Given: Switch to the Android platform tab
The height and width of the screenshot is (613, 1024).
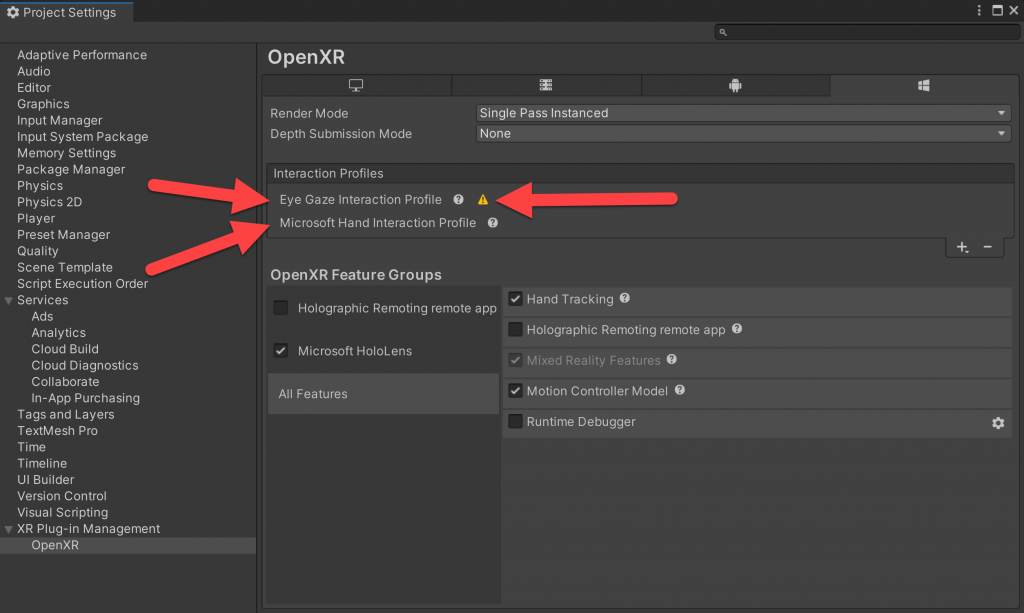Looking at the screenshot, I should point(735,86).
